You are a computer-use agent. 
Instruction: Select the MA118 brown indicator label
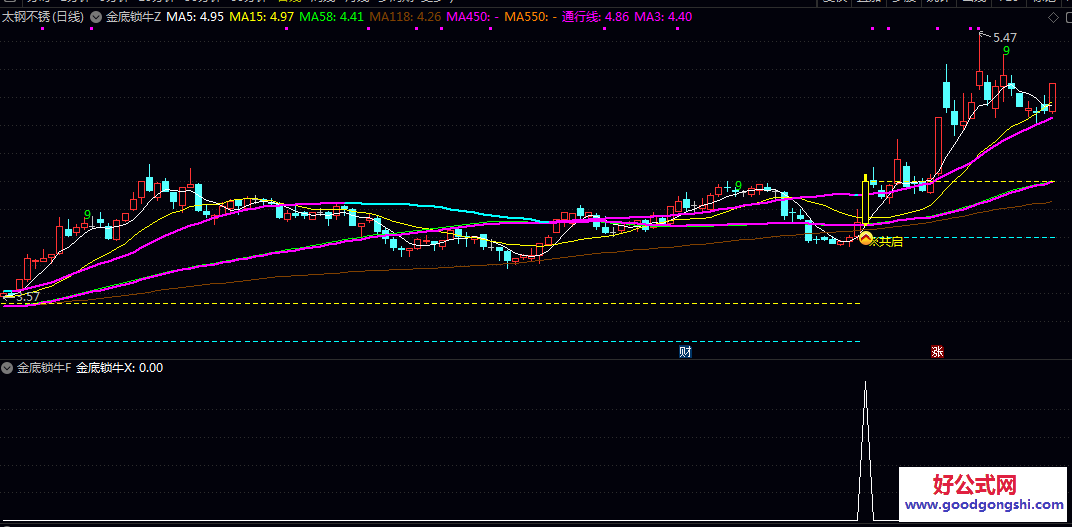(403, 17)
